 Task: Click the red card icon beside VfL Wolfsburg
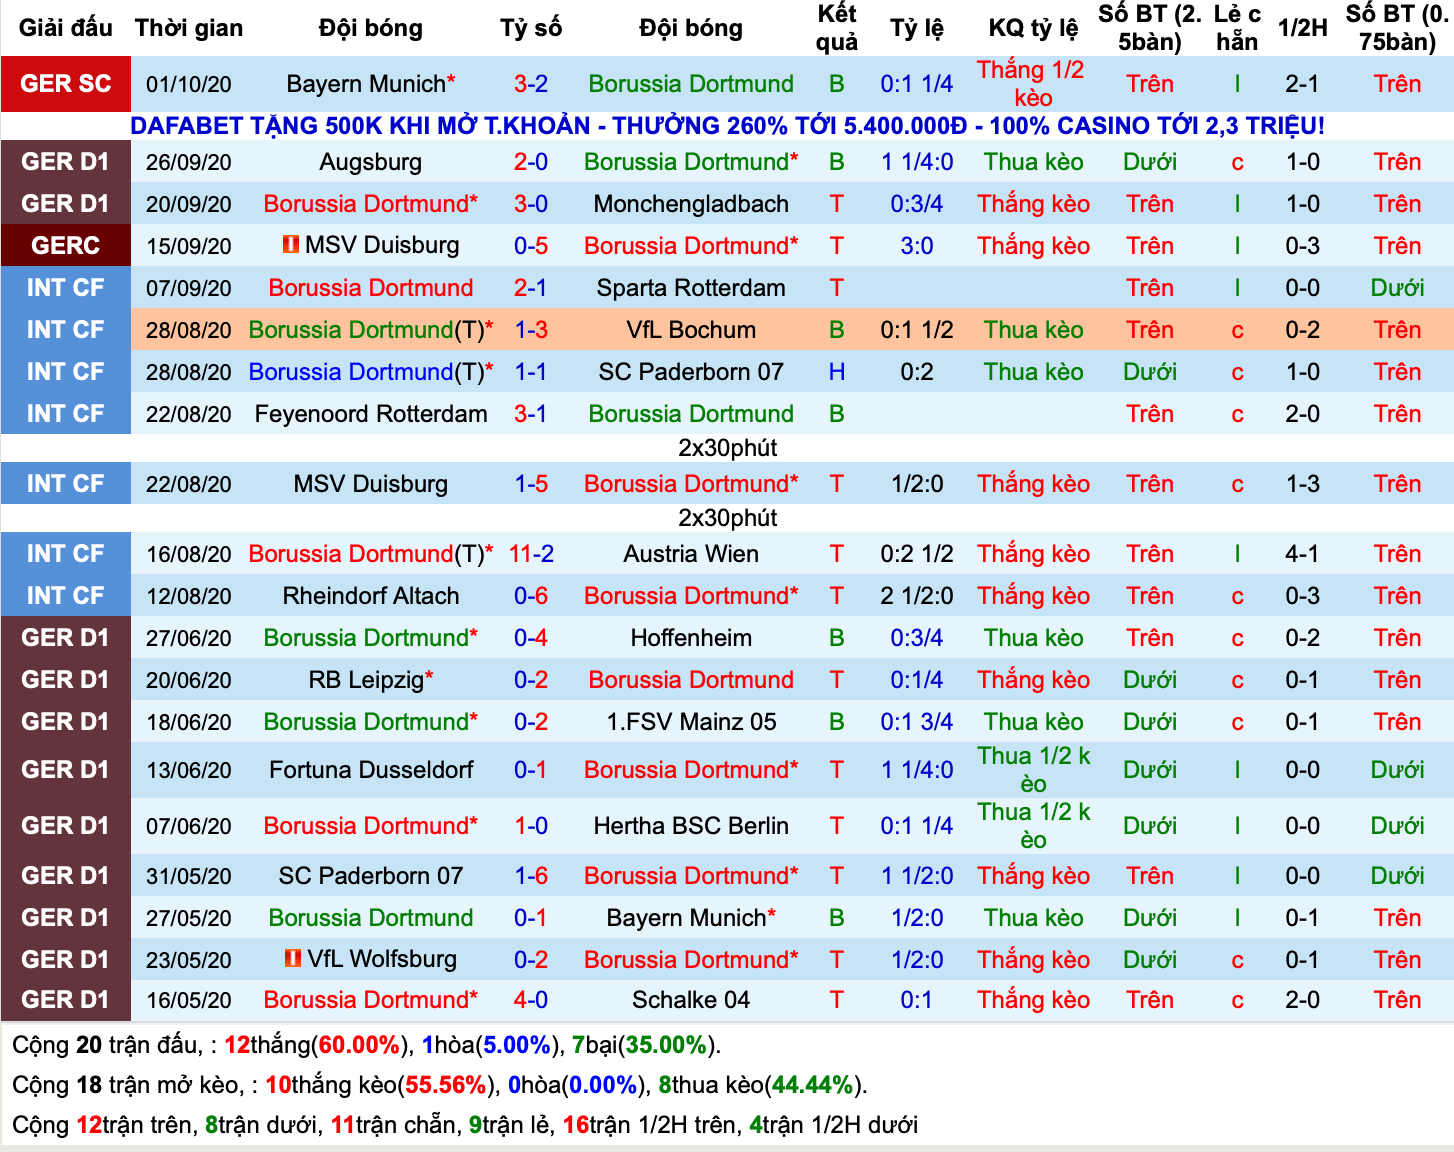click(x=293, y=959)
